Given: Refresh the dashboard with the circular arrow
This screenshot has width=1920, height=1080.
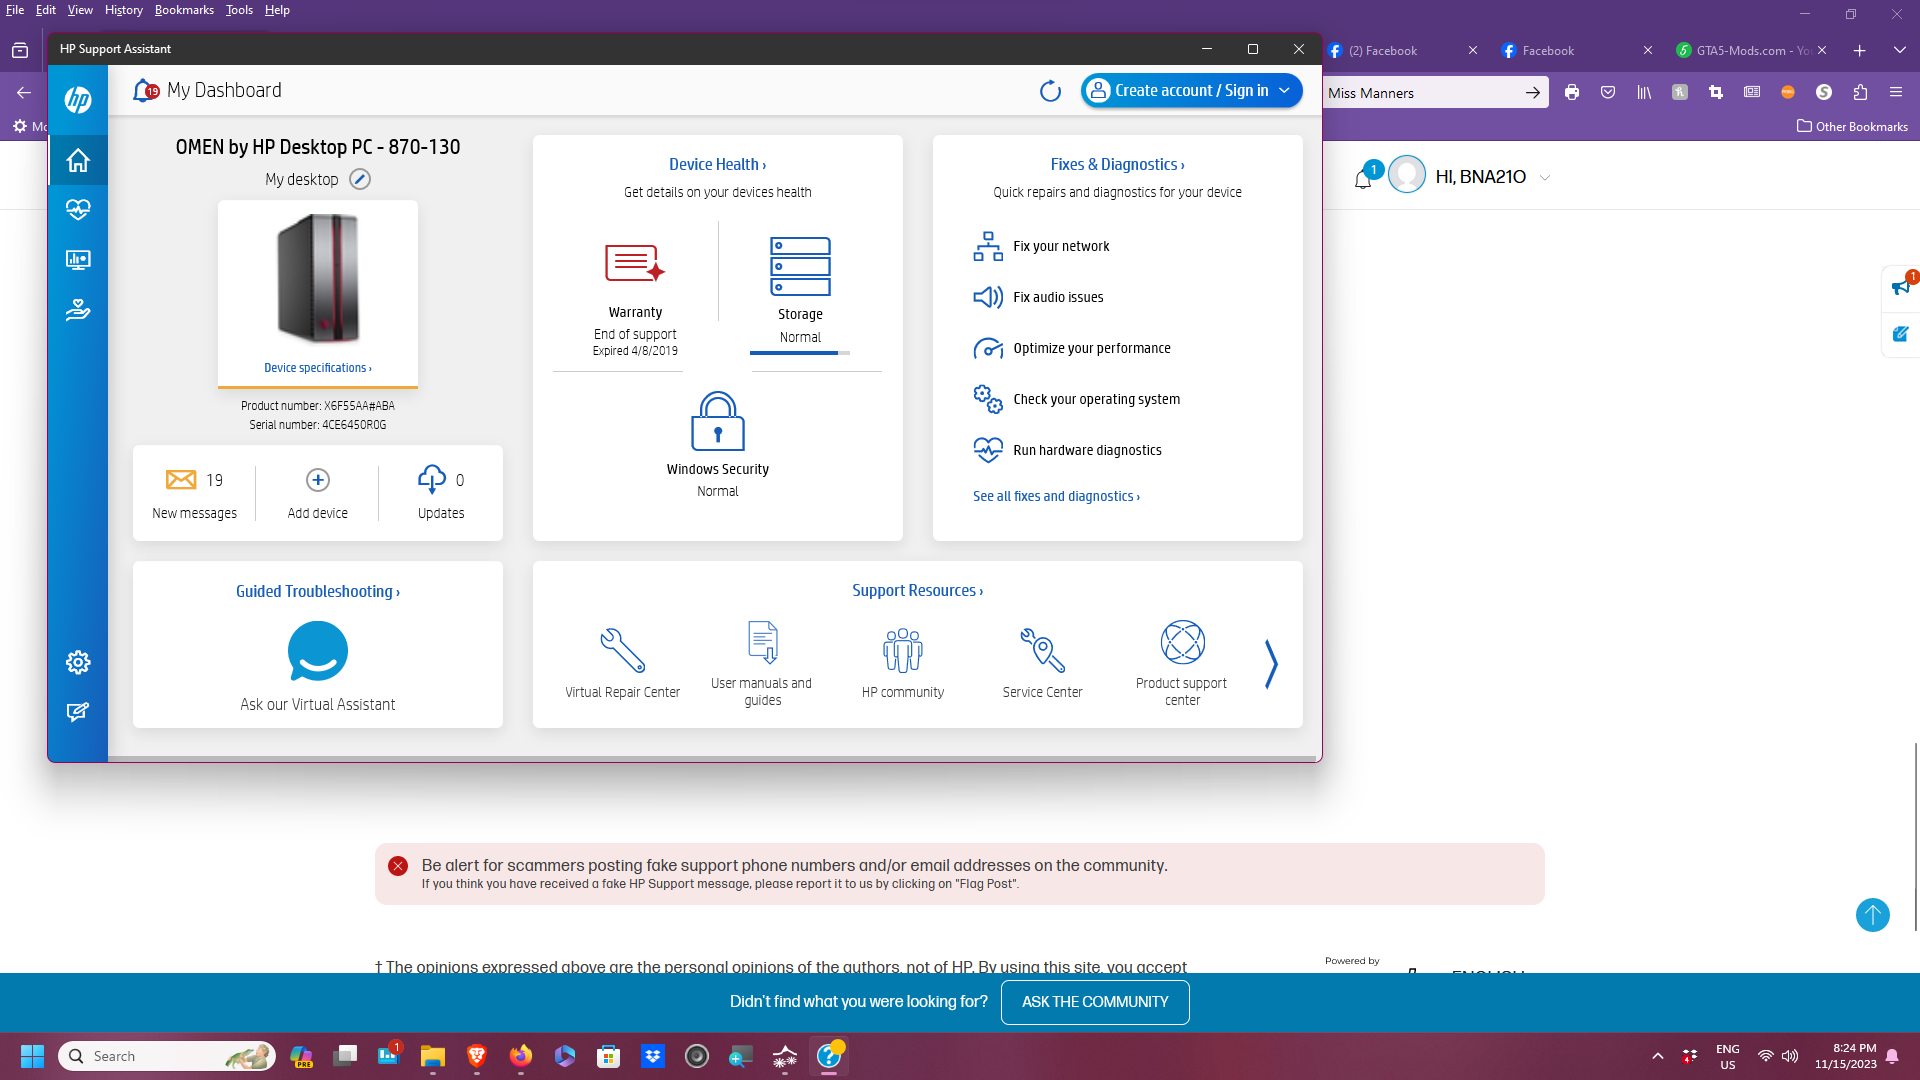Looking at the screenshot, I should point(1050,90).
